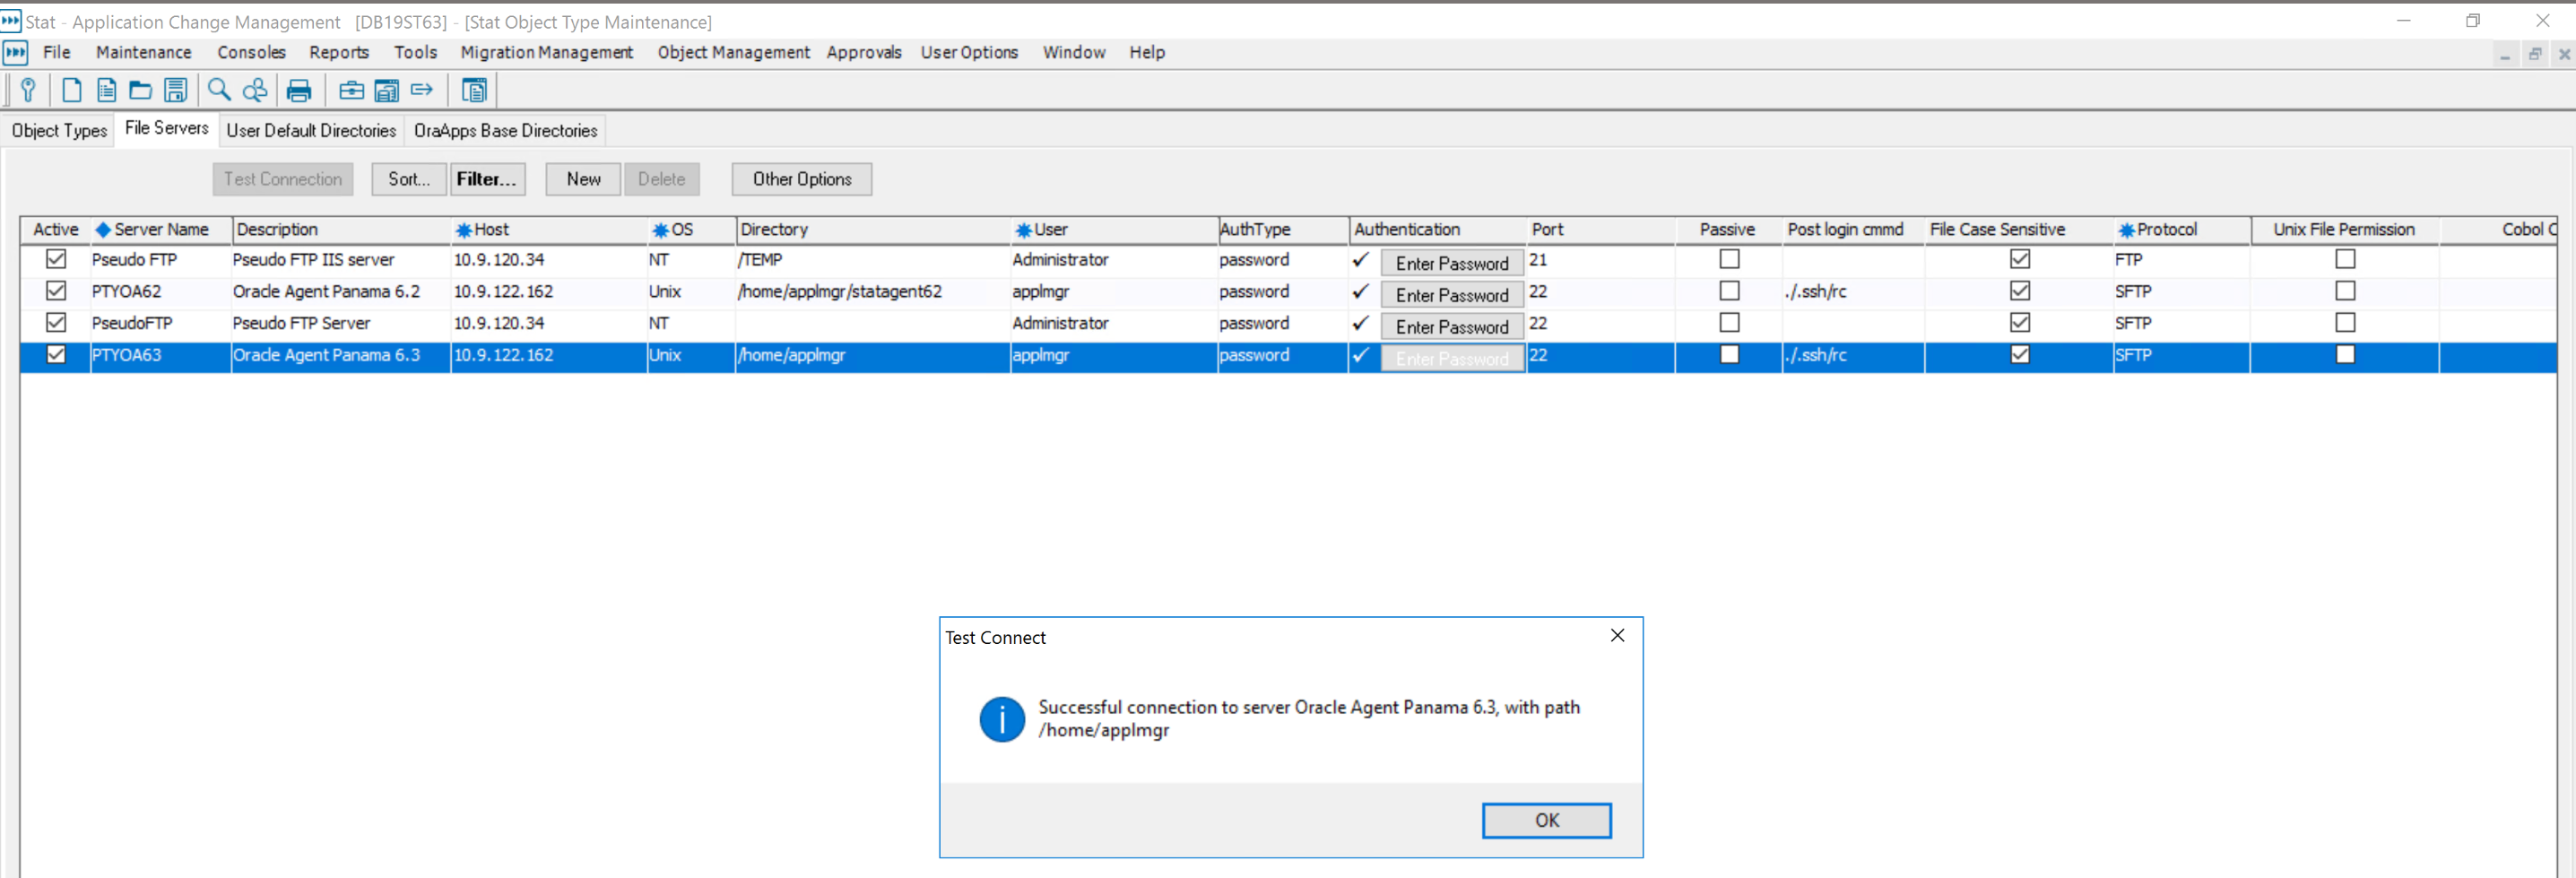
Task: Toggle File Case Sensitive for PseudoFTP row
Action: [x=2020, y=323]
